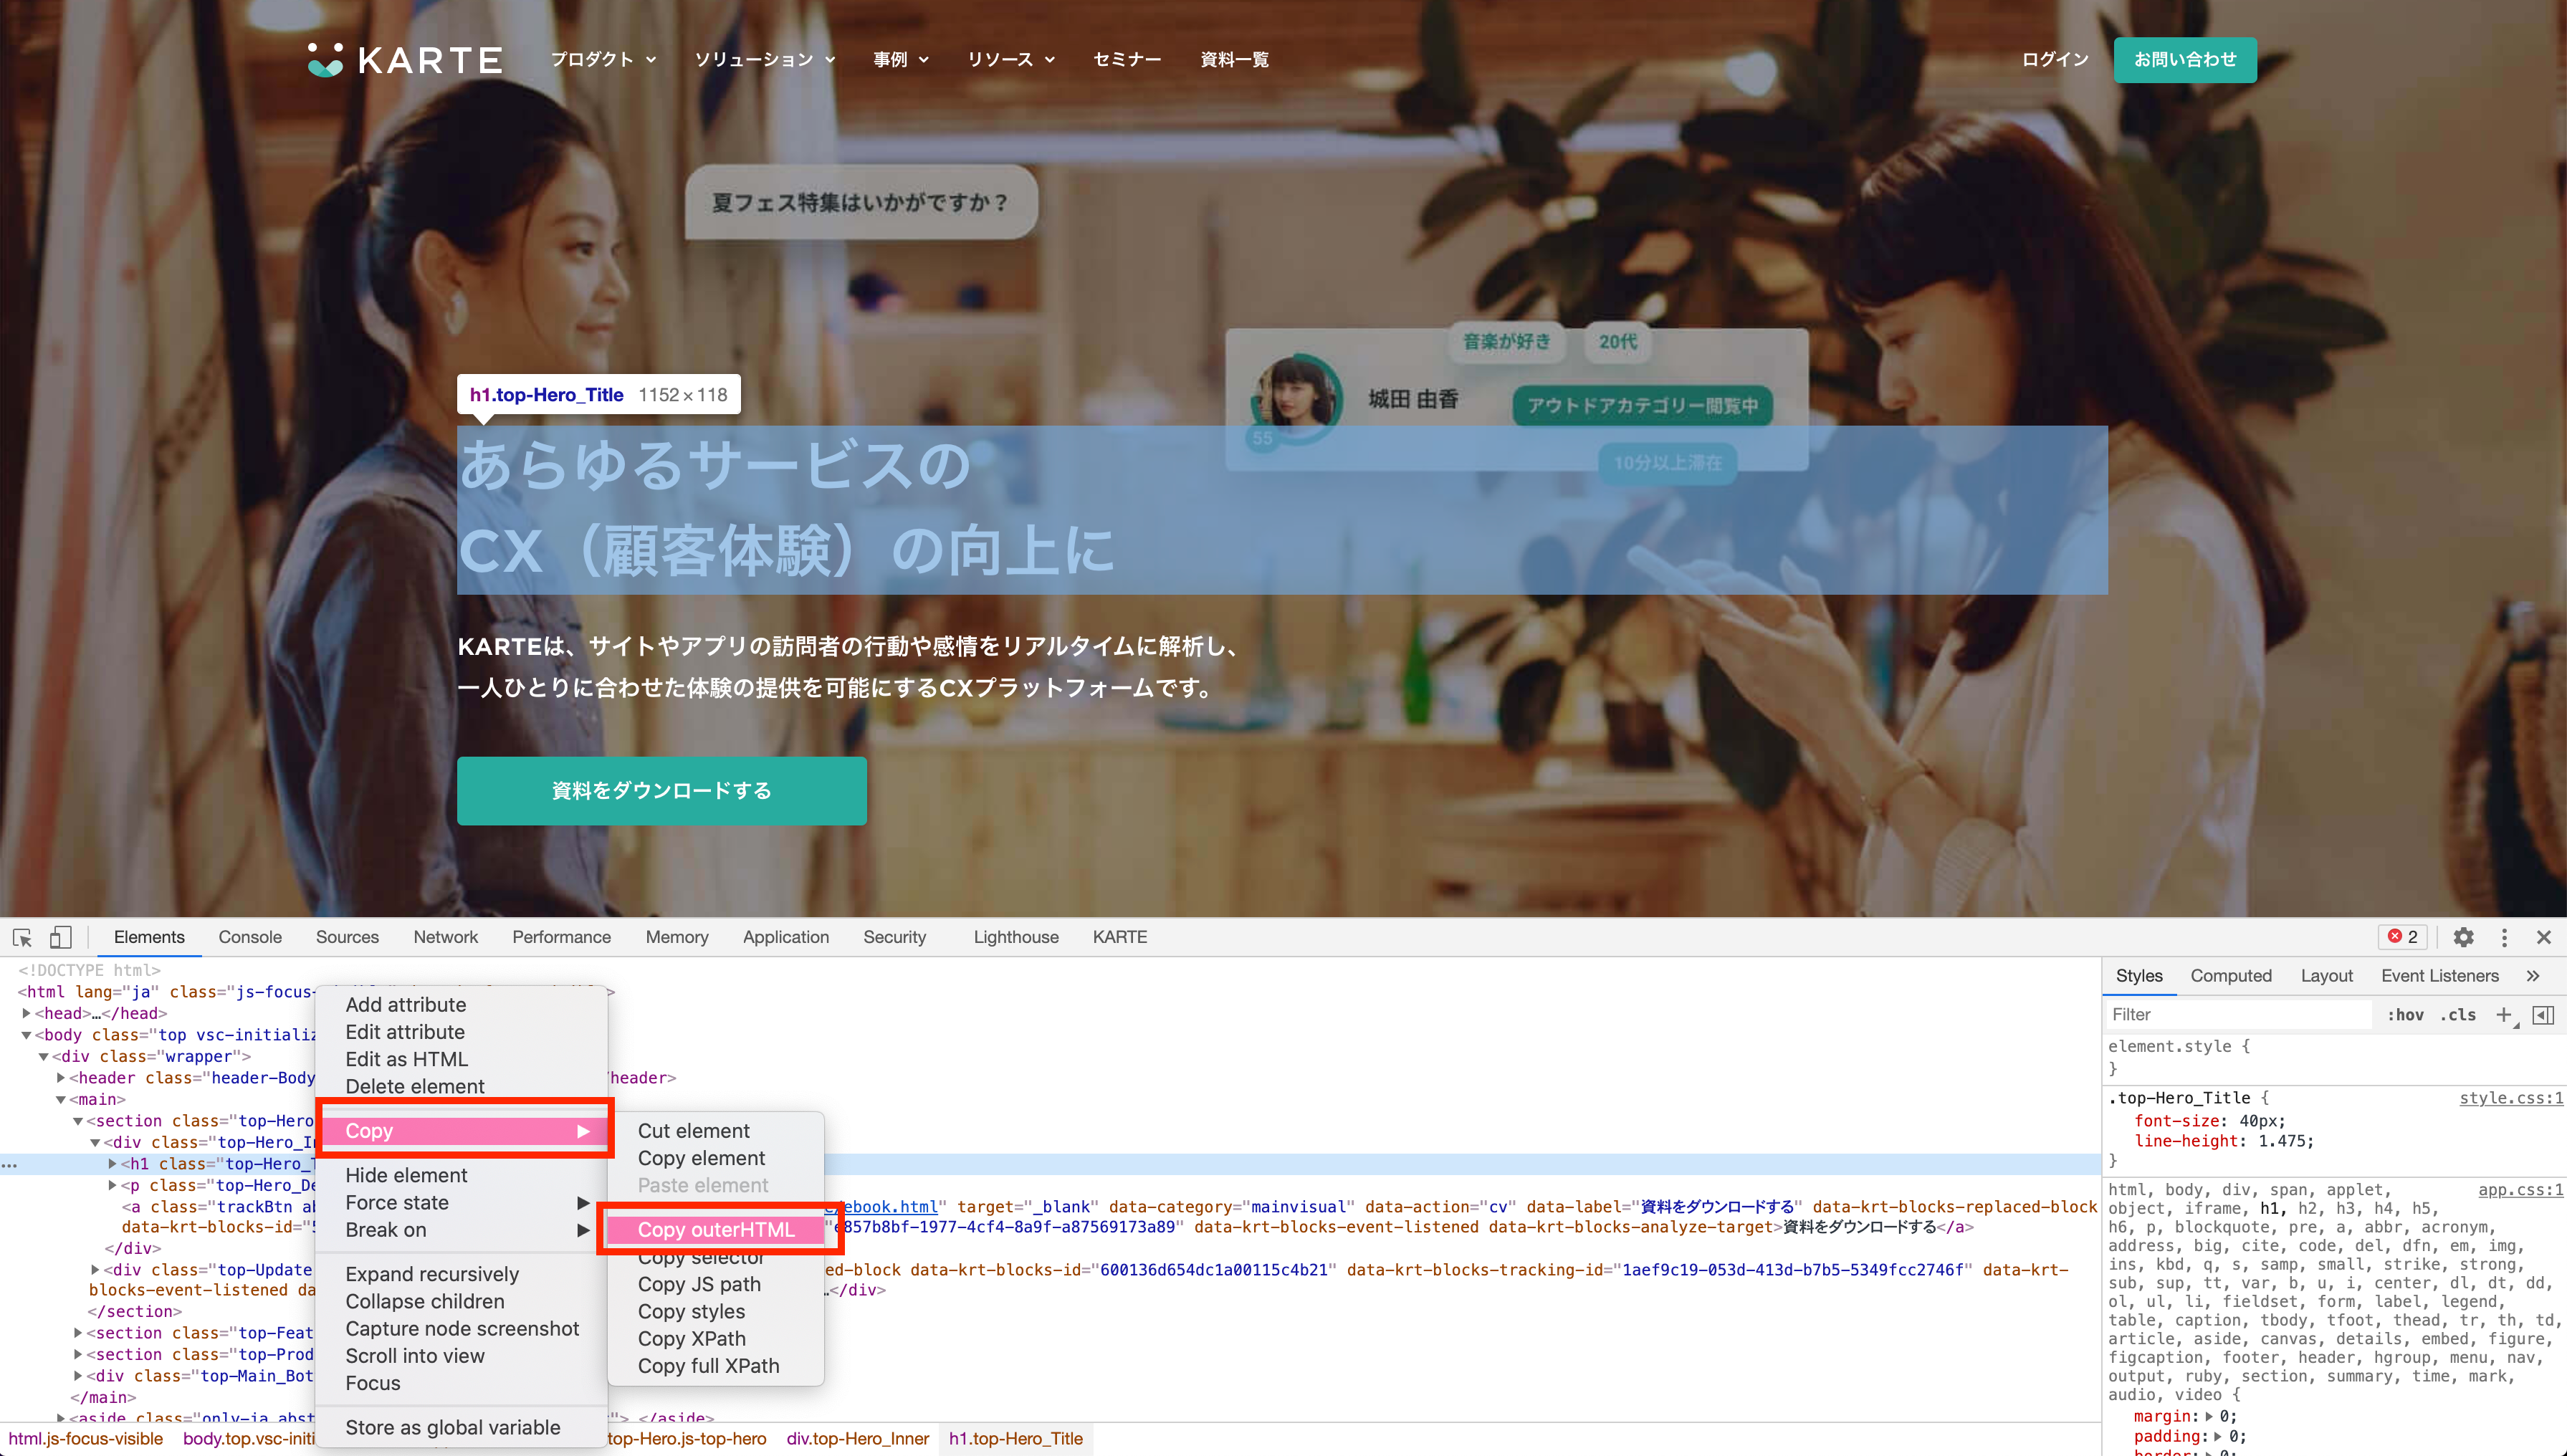The width and height of the screenshot is (2567, 1456).
Task: Expand the top-Update div node
Action: coord(95,1270)
